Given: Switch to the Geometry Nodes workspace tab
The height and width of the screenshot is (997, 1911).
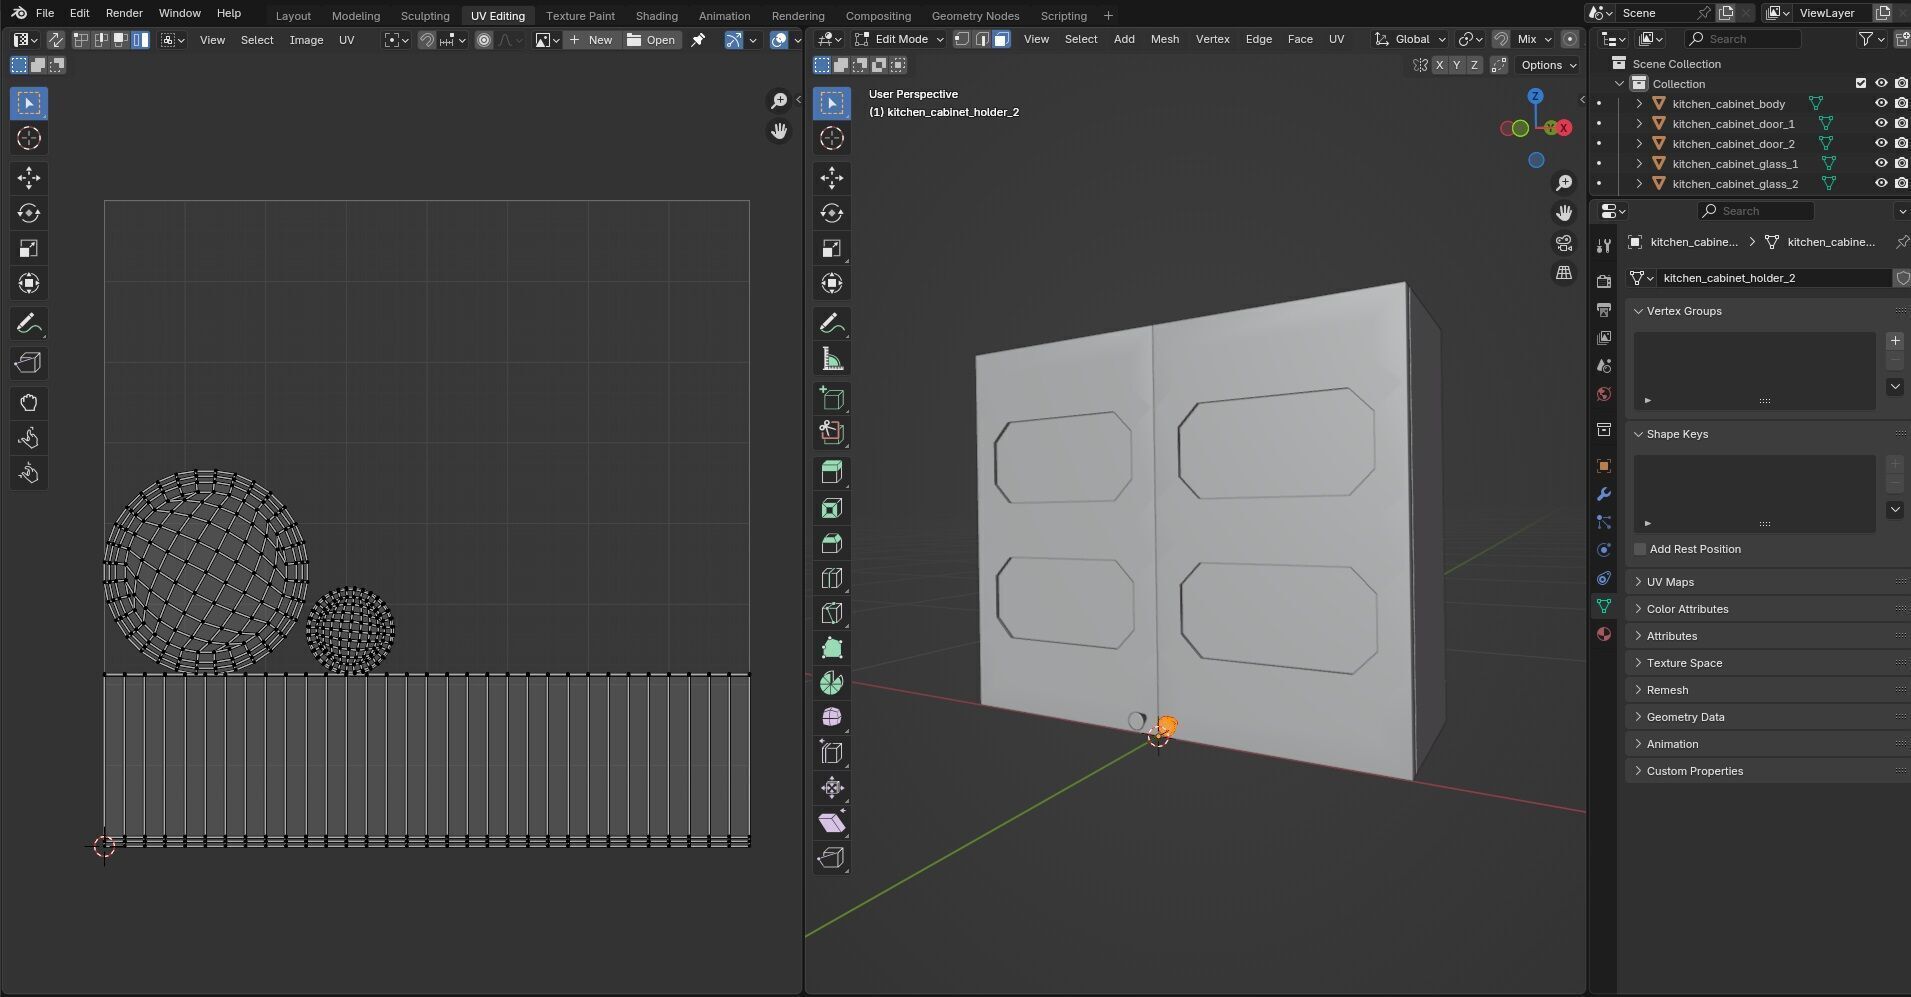Looking at the screenshot, I should tap(975, 16).
